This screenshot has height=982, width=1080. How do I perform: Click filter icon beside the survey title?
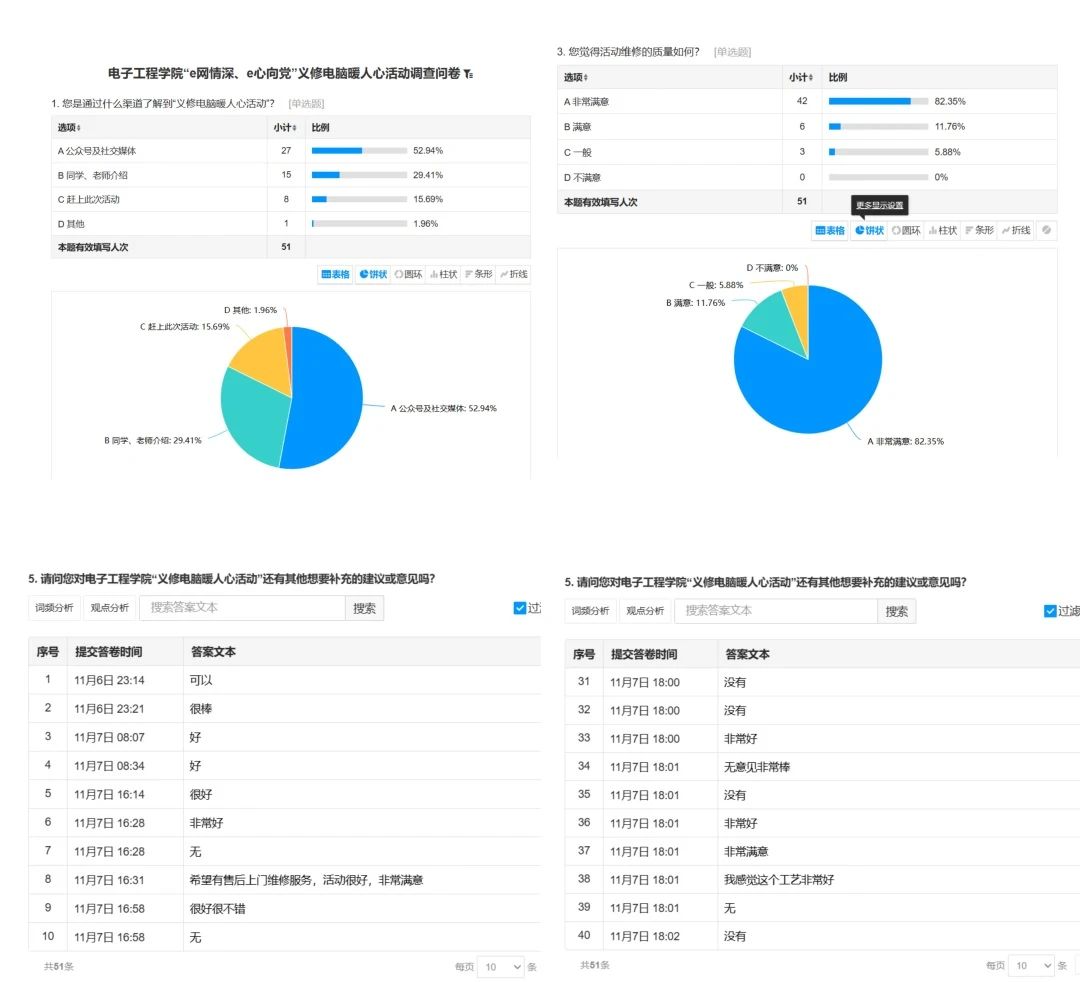point(469,74)
